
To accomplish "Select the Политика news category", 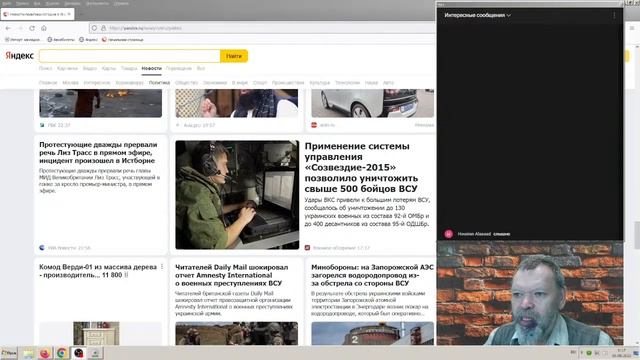I will pos(159,83).
